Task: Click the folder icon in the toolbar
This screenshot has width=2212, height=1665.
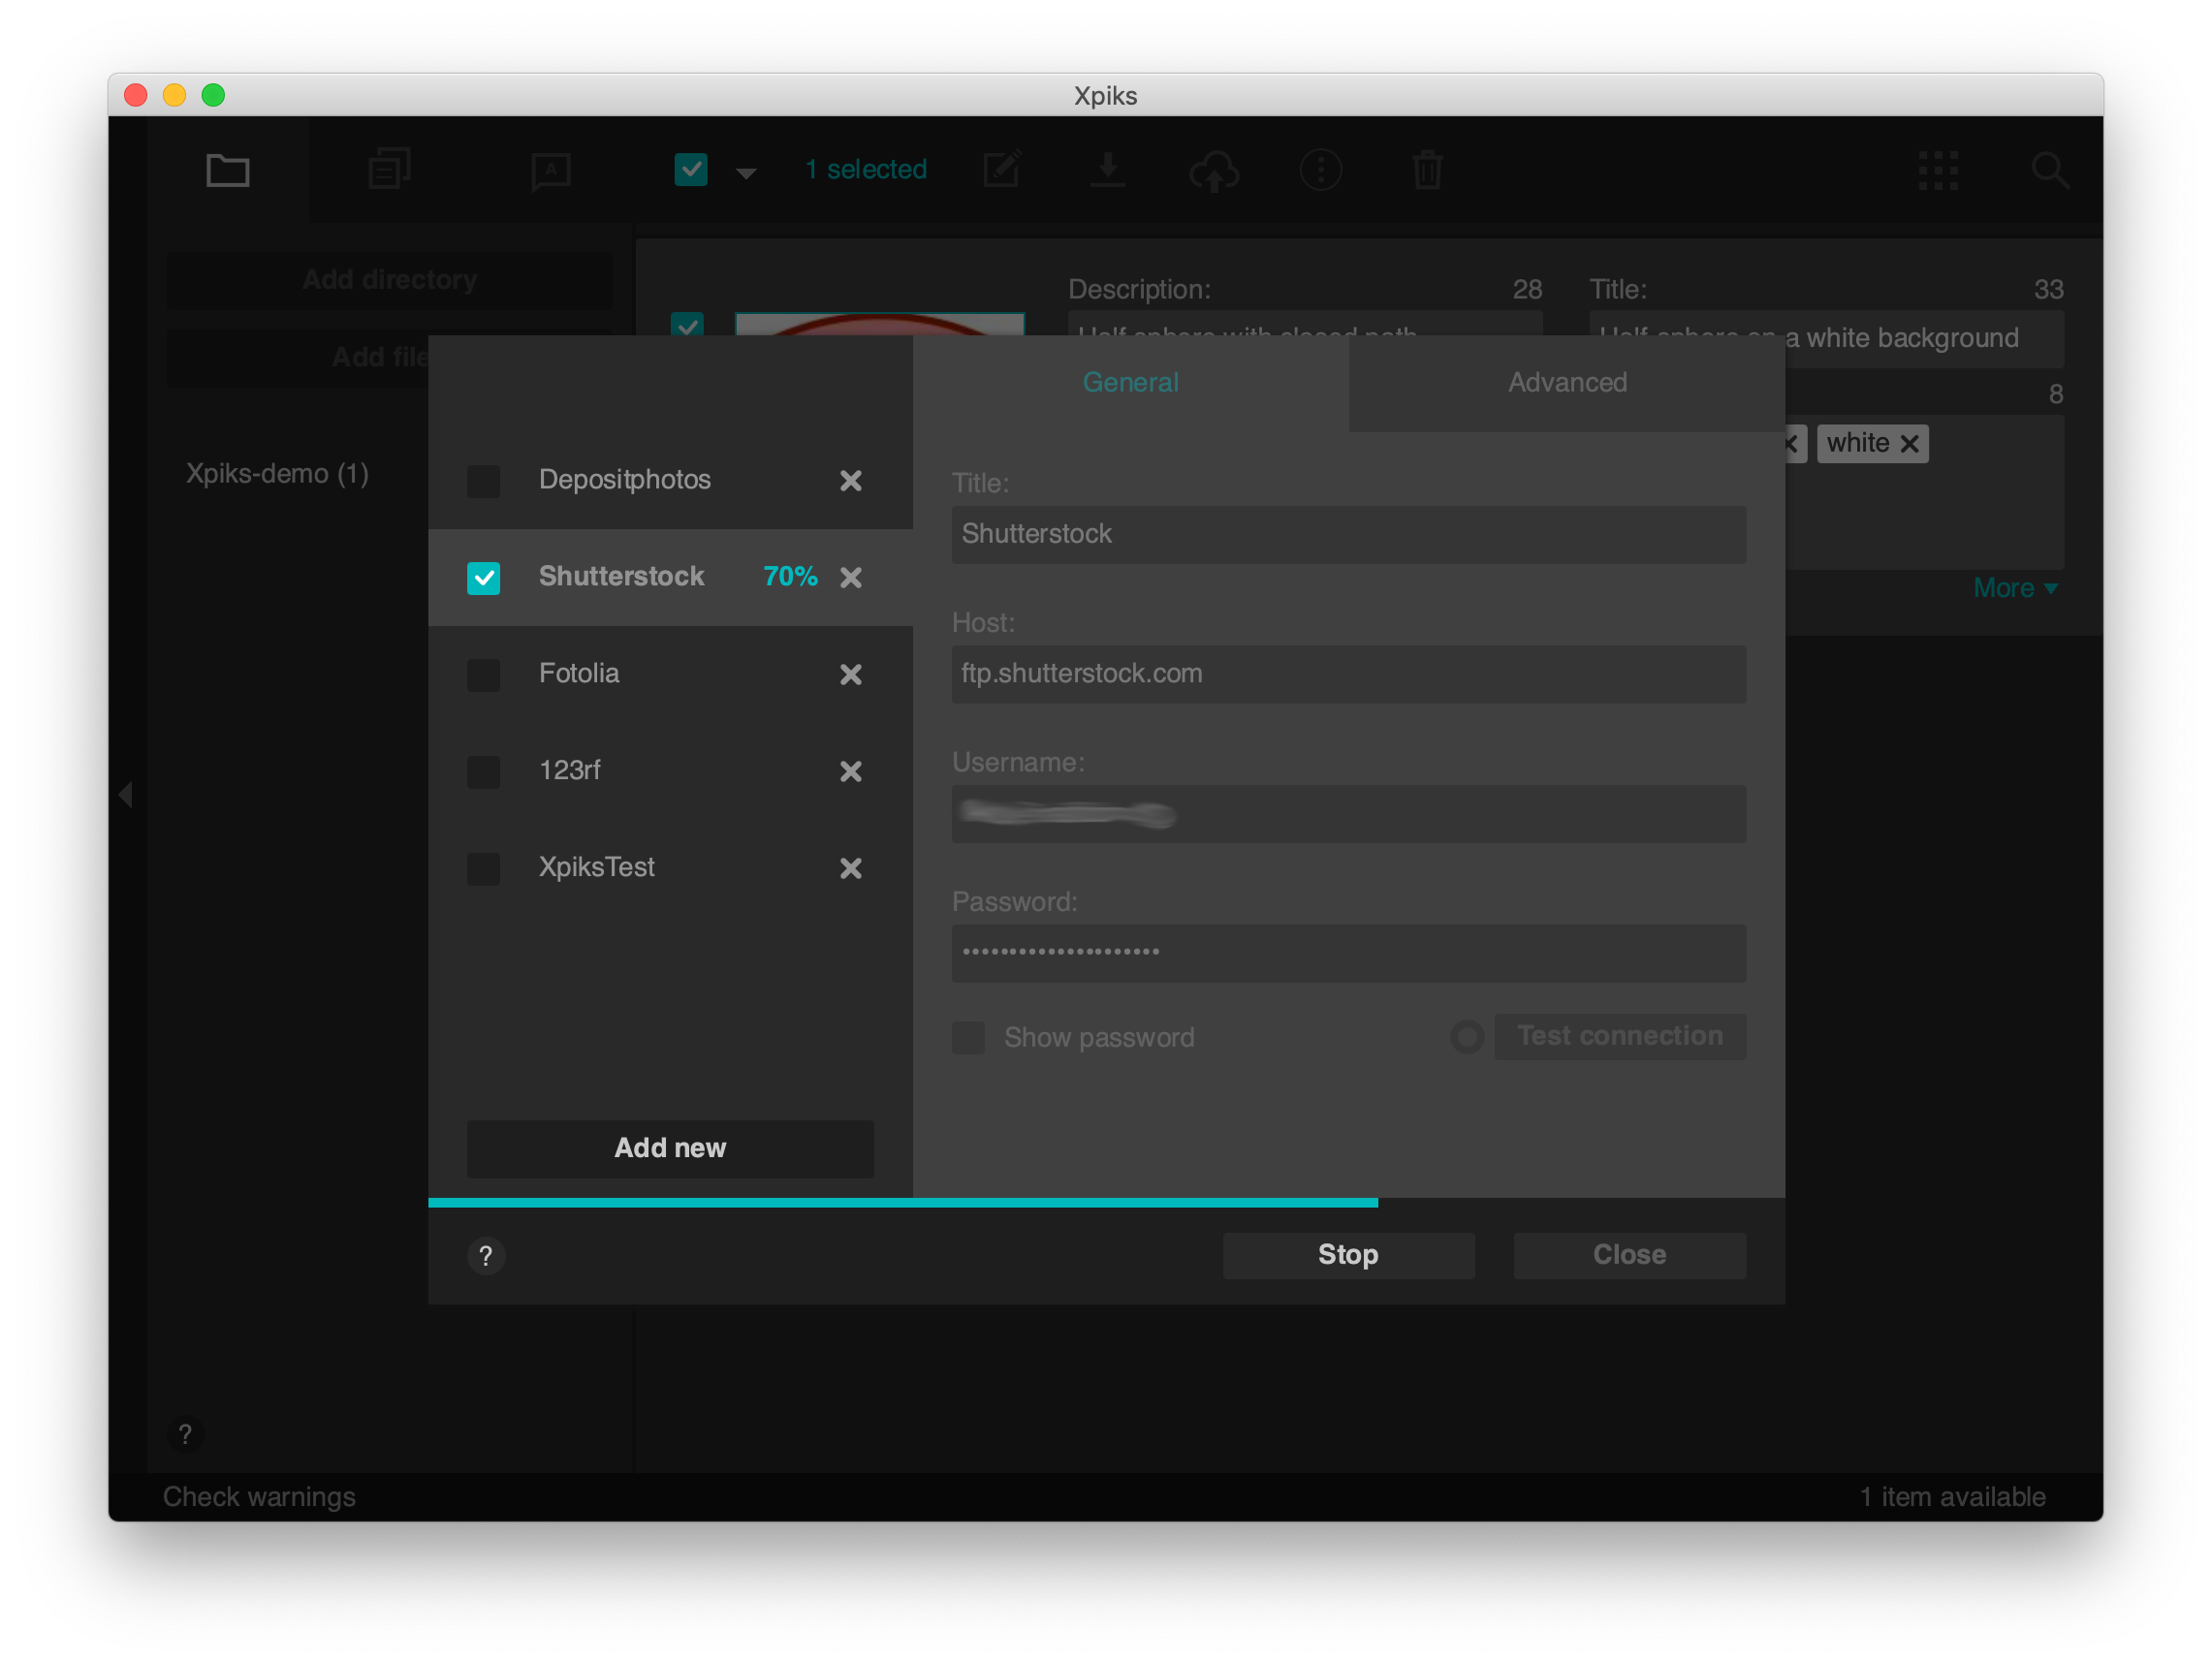Action: (x=227, y=170)
